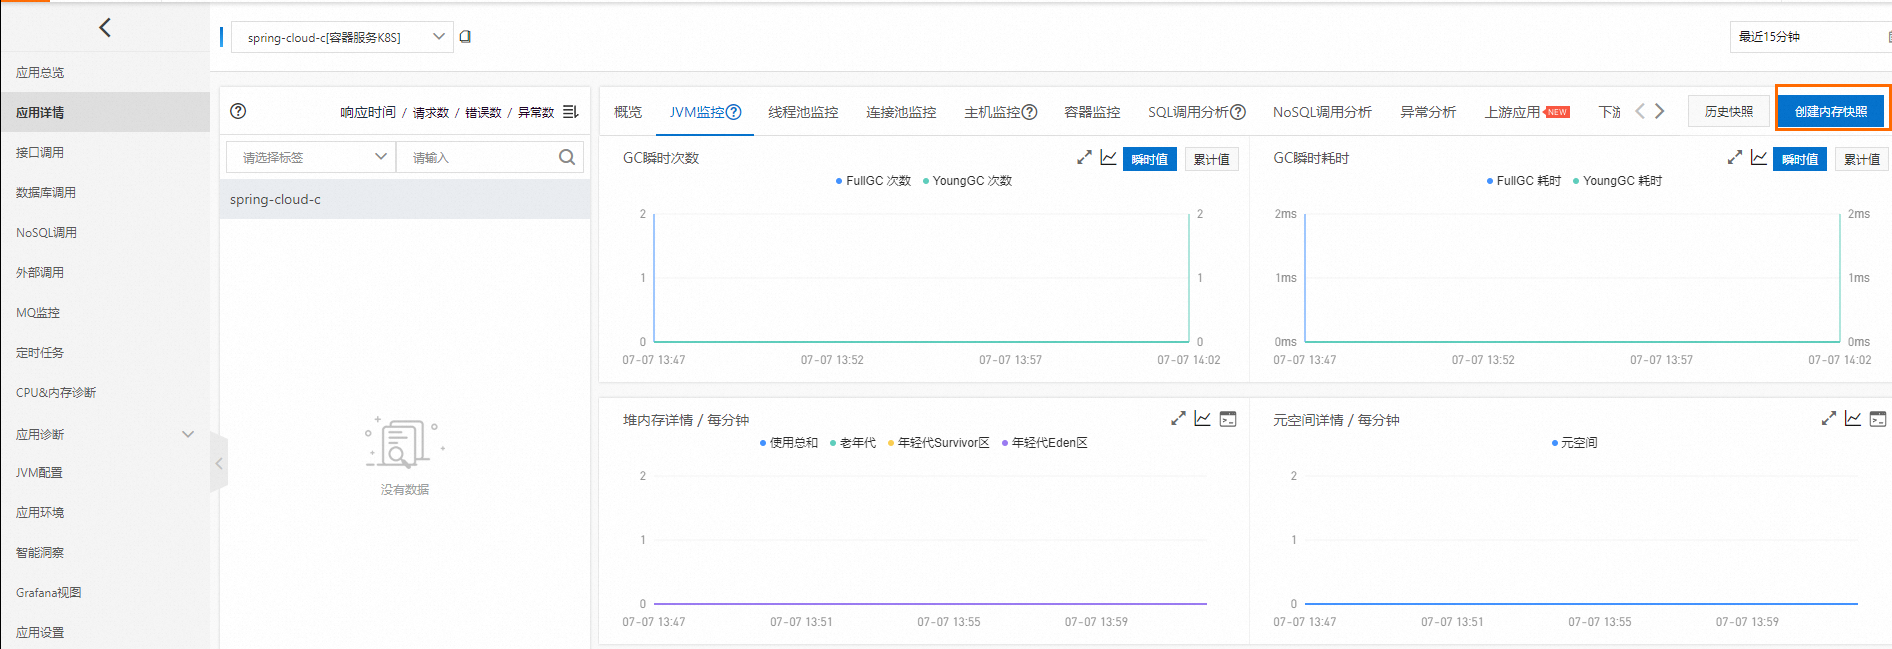Toggle the 年轻代Survivor区 legend series
This screenshot has width=1892, height=649.
(x=939, y=443)
